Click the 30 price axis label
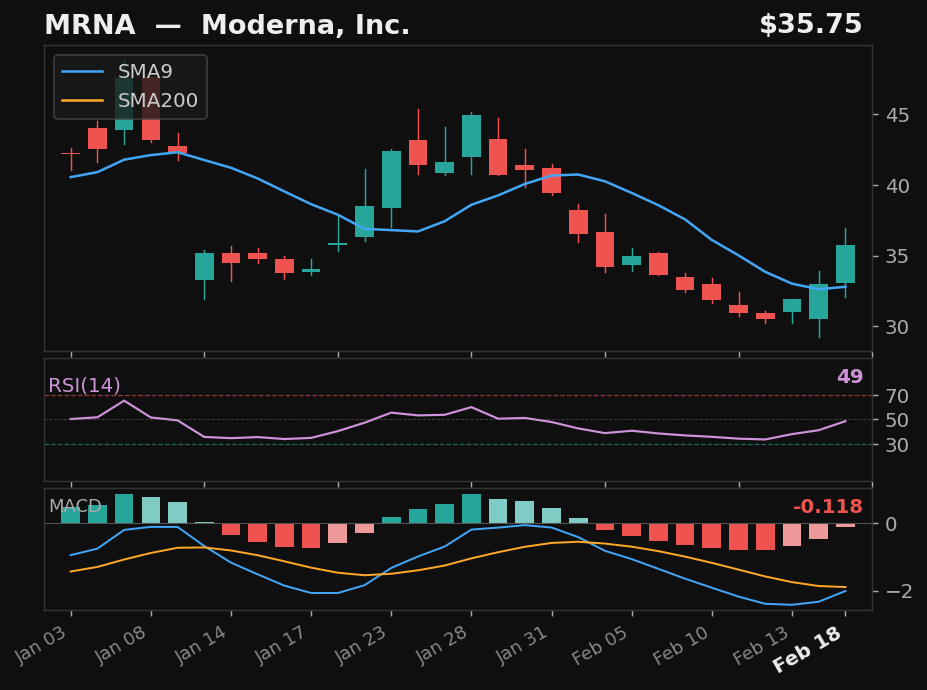The image size is (927, 690). click(x=897, y=327)
